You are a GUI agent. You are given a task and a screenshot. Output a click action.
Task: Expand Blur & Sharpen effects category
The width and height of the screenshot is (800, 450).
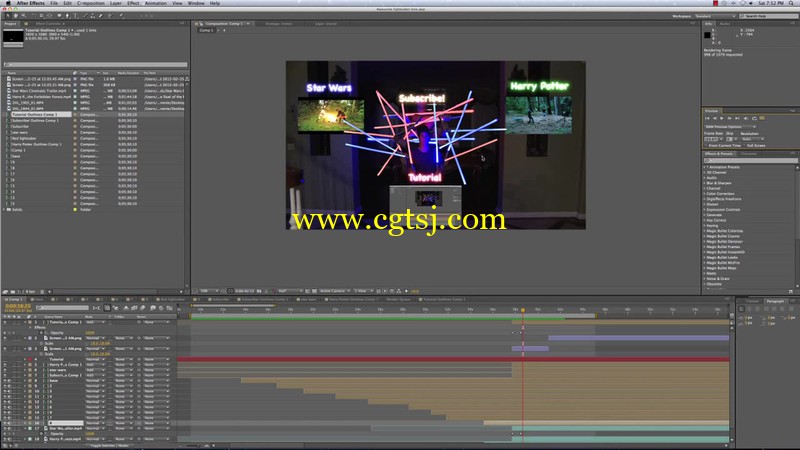(x=705, y=183)
